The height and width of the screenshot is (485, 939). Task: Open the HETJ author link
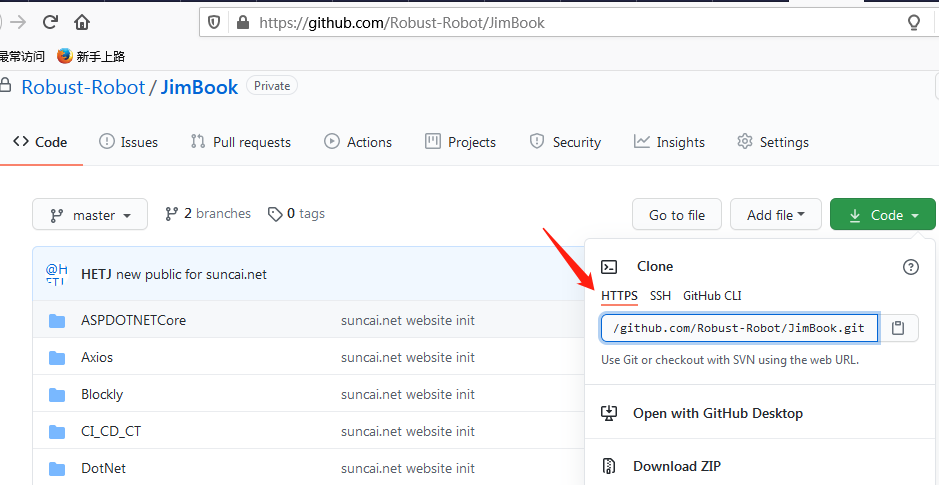point(96,275)
